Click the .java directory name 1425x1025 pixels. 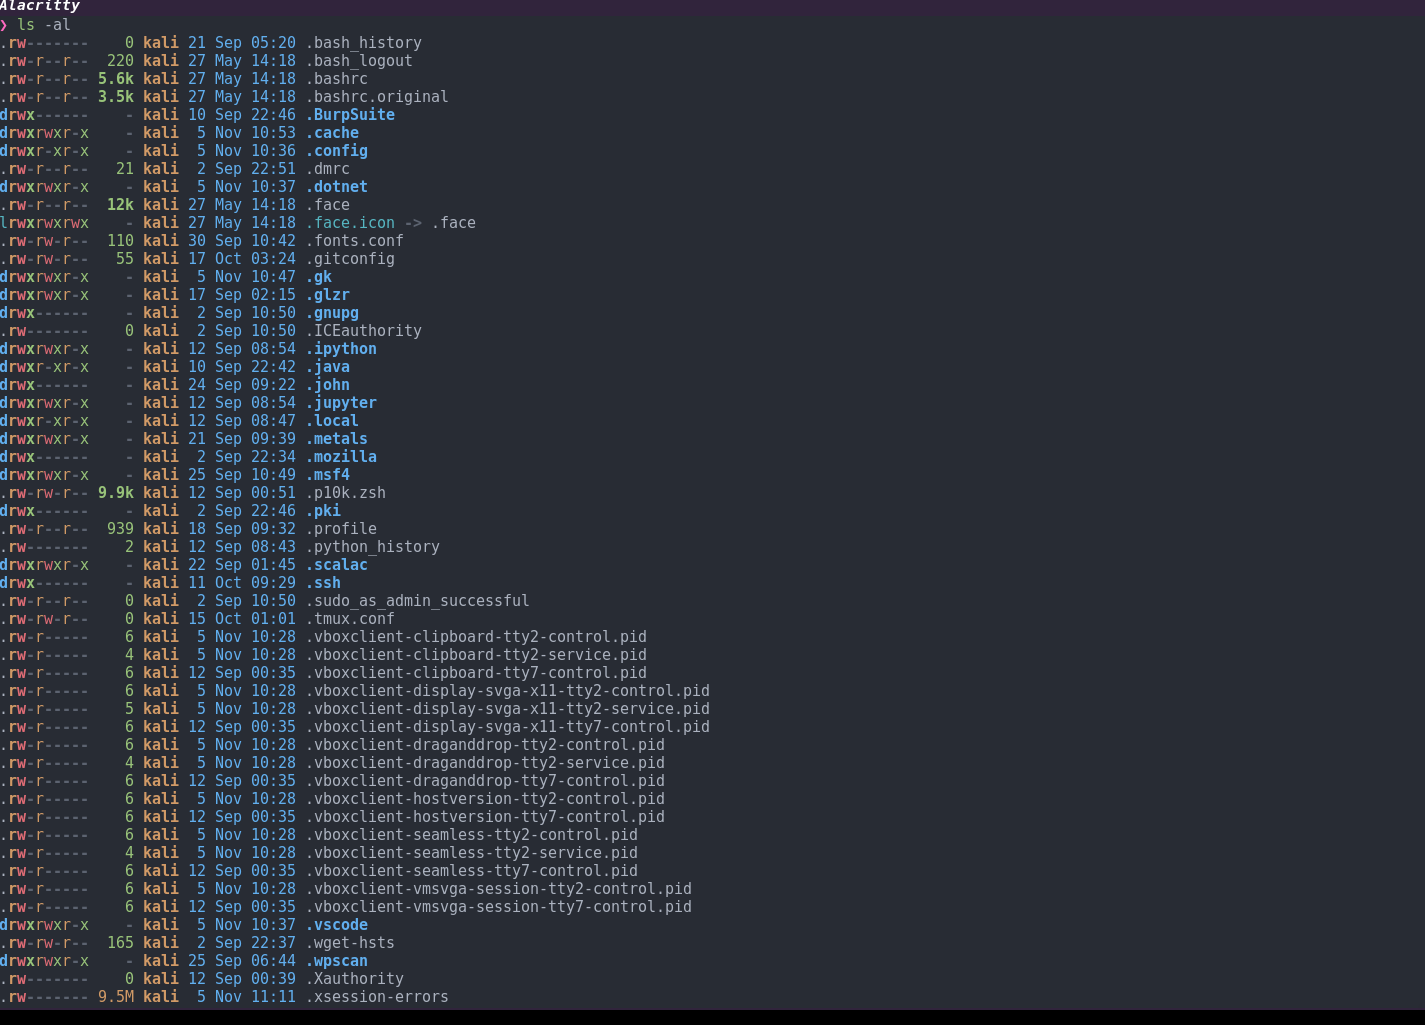[328, 367]
